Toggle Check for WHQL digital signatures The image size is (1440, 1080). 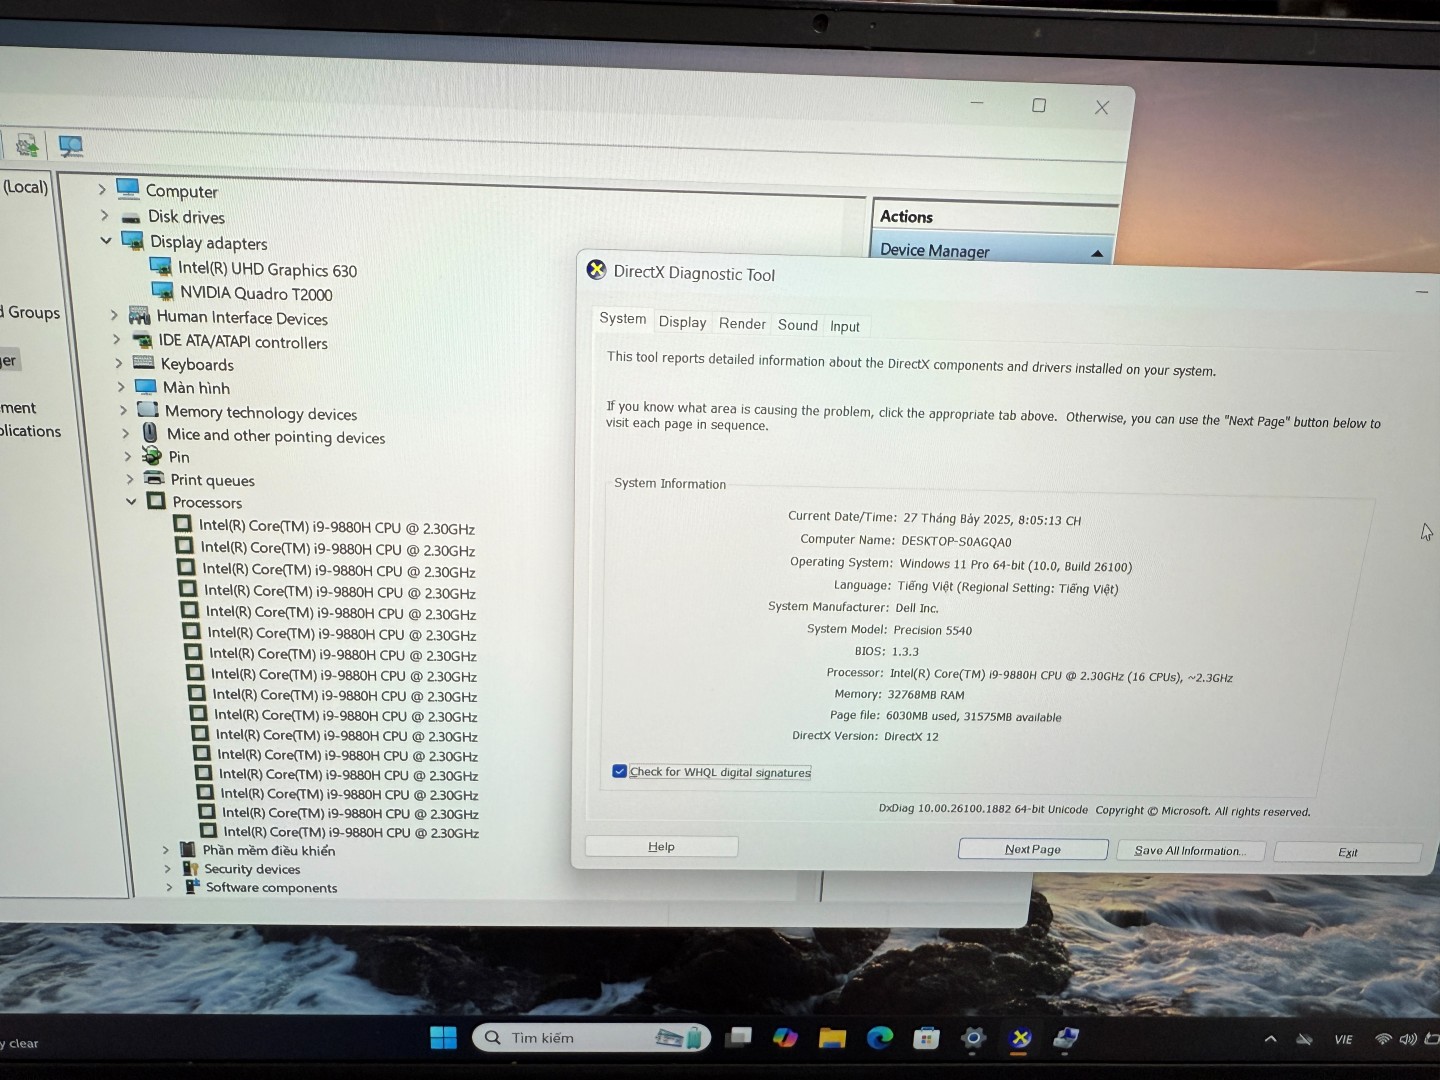[x=619, y=771]
